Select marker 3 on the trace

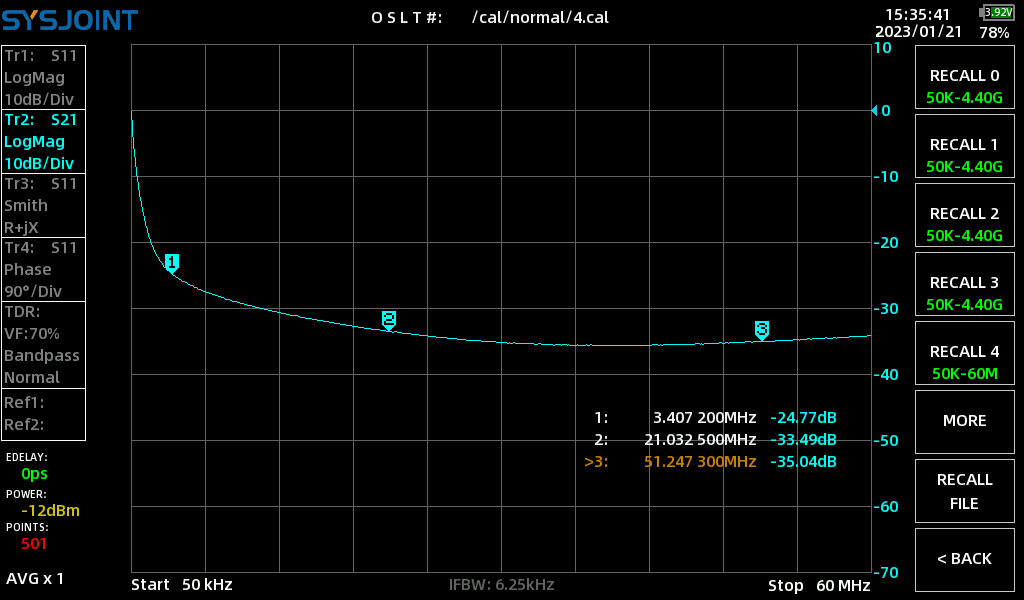(x=761, y=330)
